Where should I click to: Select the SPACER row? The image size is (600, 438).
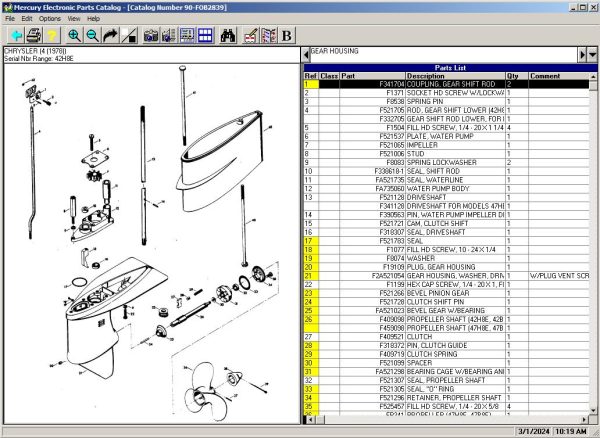[447, 363]
